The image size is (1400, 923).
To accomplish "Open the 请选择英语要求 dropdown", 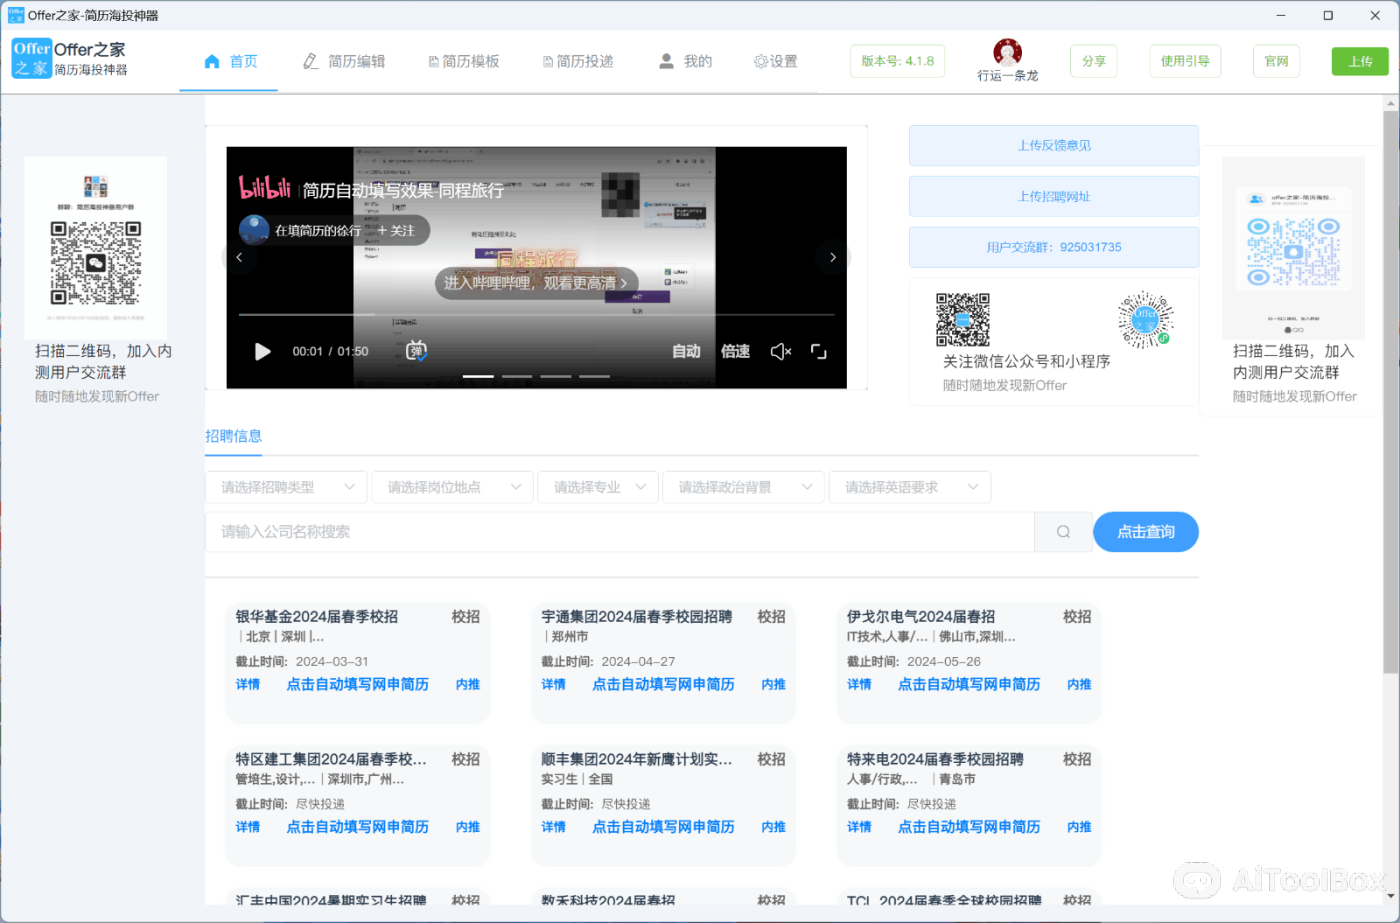I will coord(910,487).
